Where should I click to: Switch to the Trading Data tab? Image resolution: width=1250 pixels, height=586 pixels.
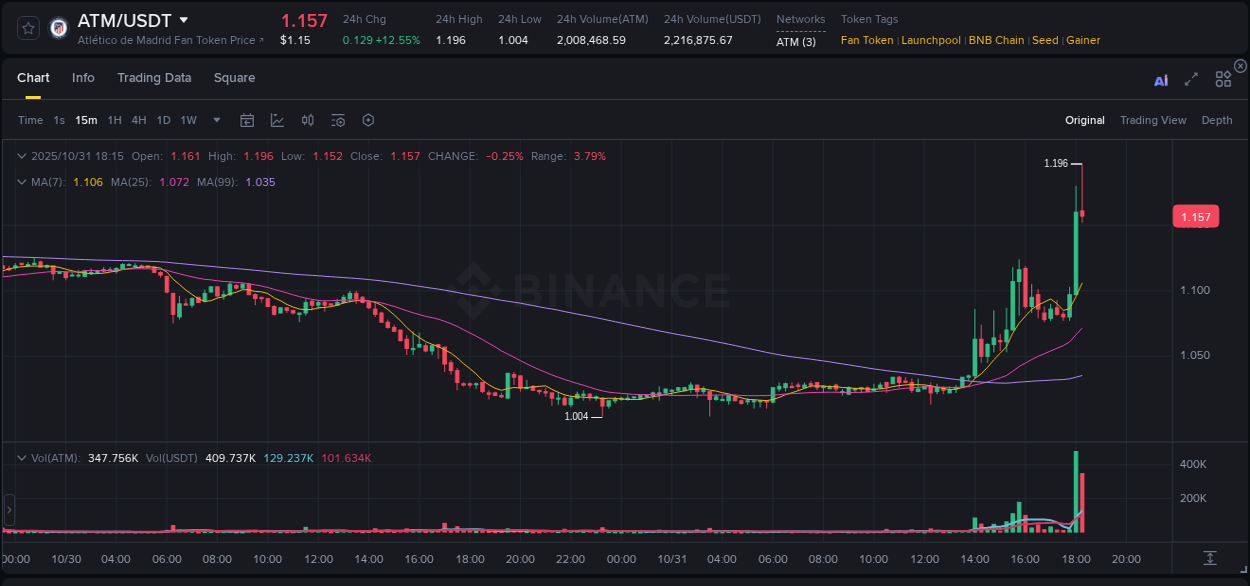(x=154, y=78)
